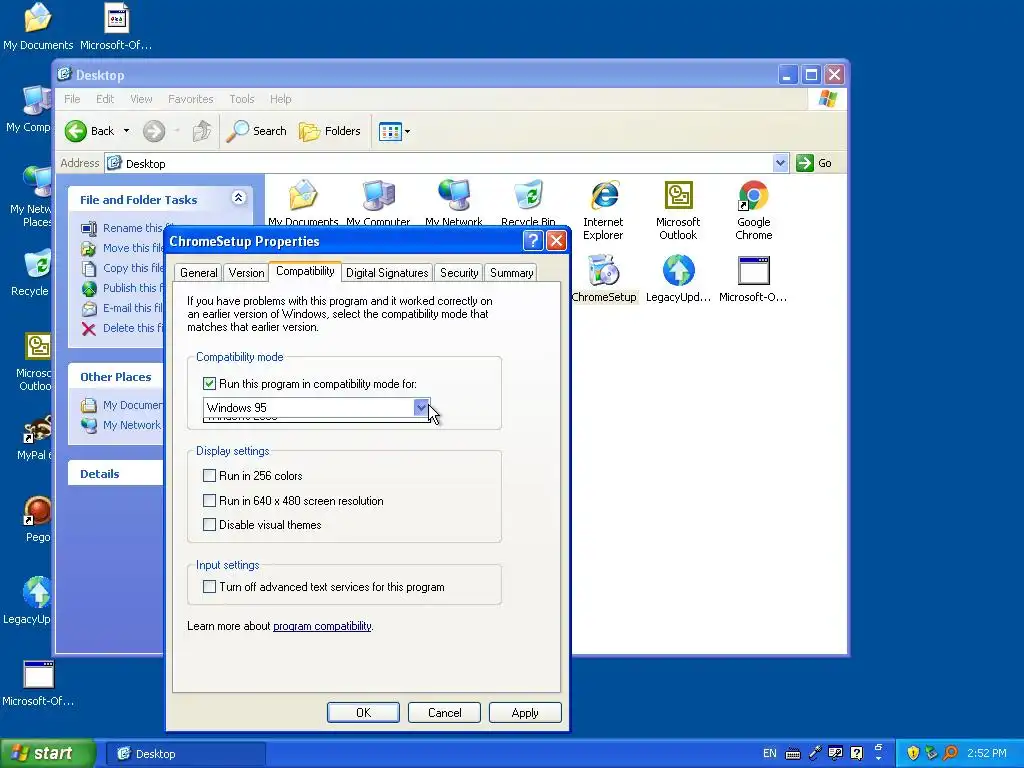Uncheck Run this program in compatibility mode
1024x768 pixels.
(x=210, y=383)
